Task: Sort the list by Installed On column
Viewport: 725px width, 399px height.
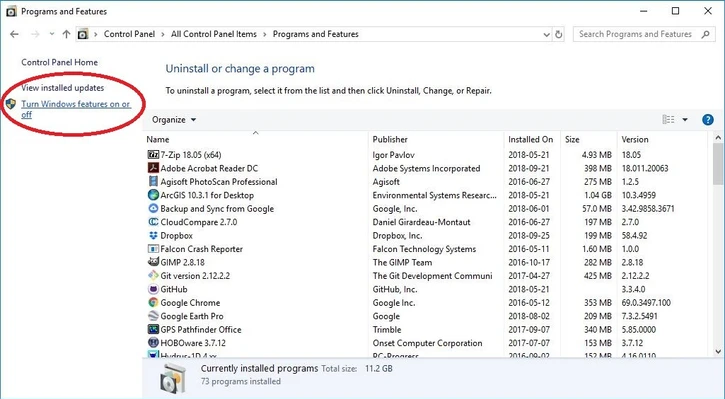Action: tap(530, 139)
